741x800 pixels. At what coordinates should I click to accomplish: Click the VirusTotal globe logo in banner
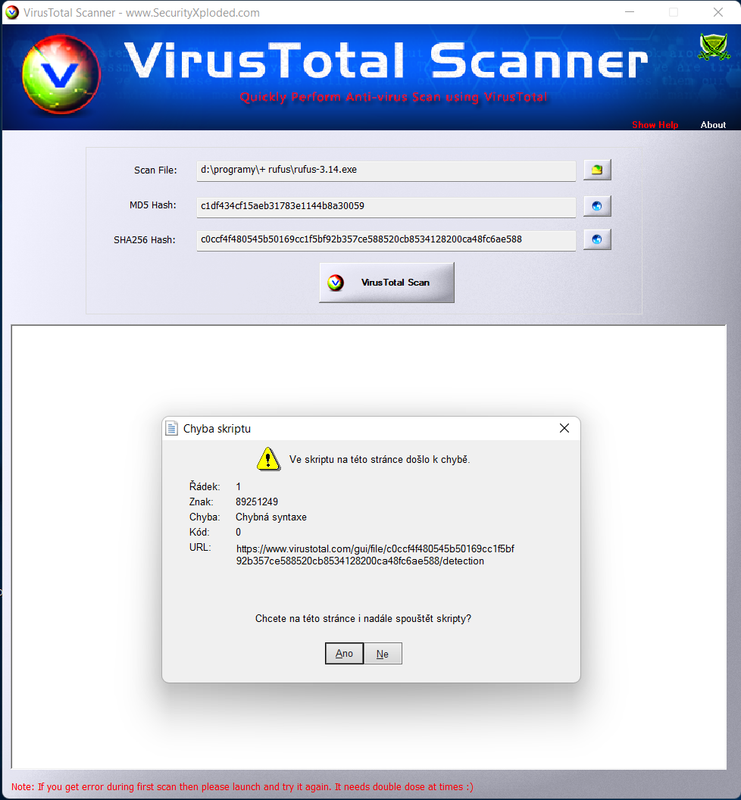click(61, 74)
